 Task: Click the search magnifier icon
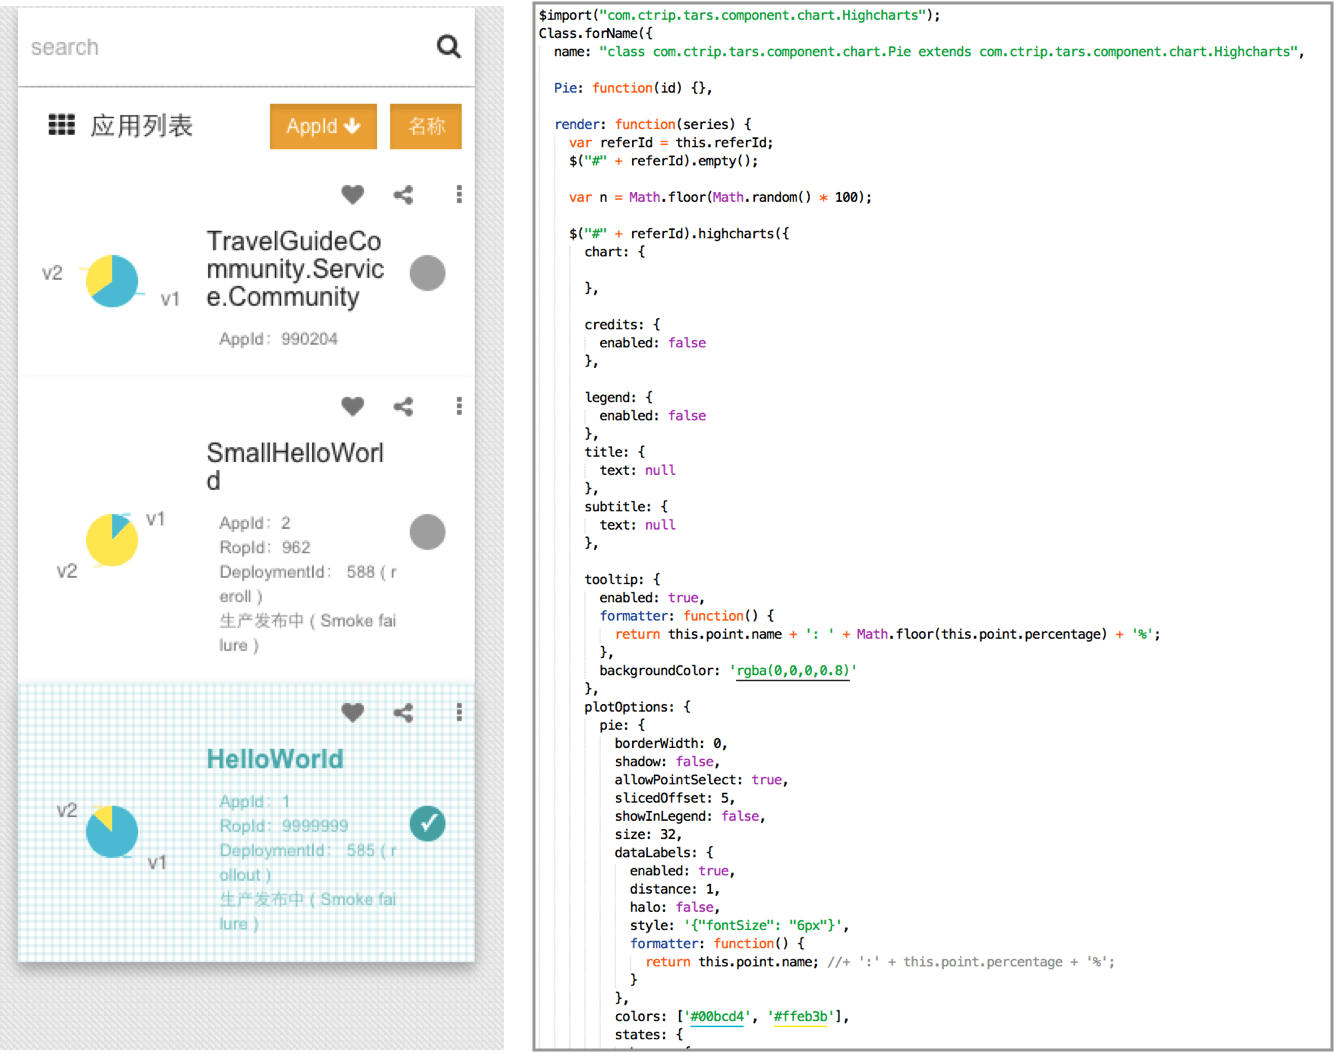[448, 46]
